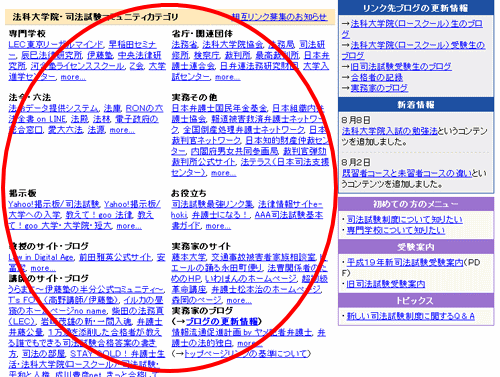Open the 相互リンク募集のお知らせ link
Viewport: 500px width, 377px height.
click(279, 17)
